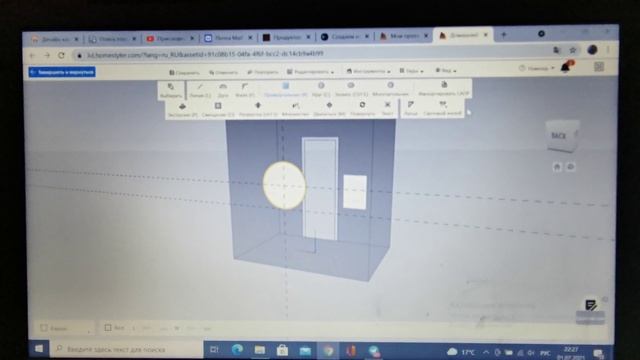Viewport: 640px width, 360px height.
Task: Open File Explorer from taskbar
Action: click(x=260, y=350)
